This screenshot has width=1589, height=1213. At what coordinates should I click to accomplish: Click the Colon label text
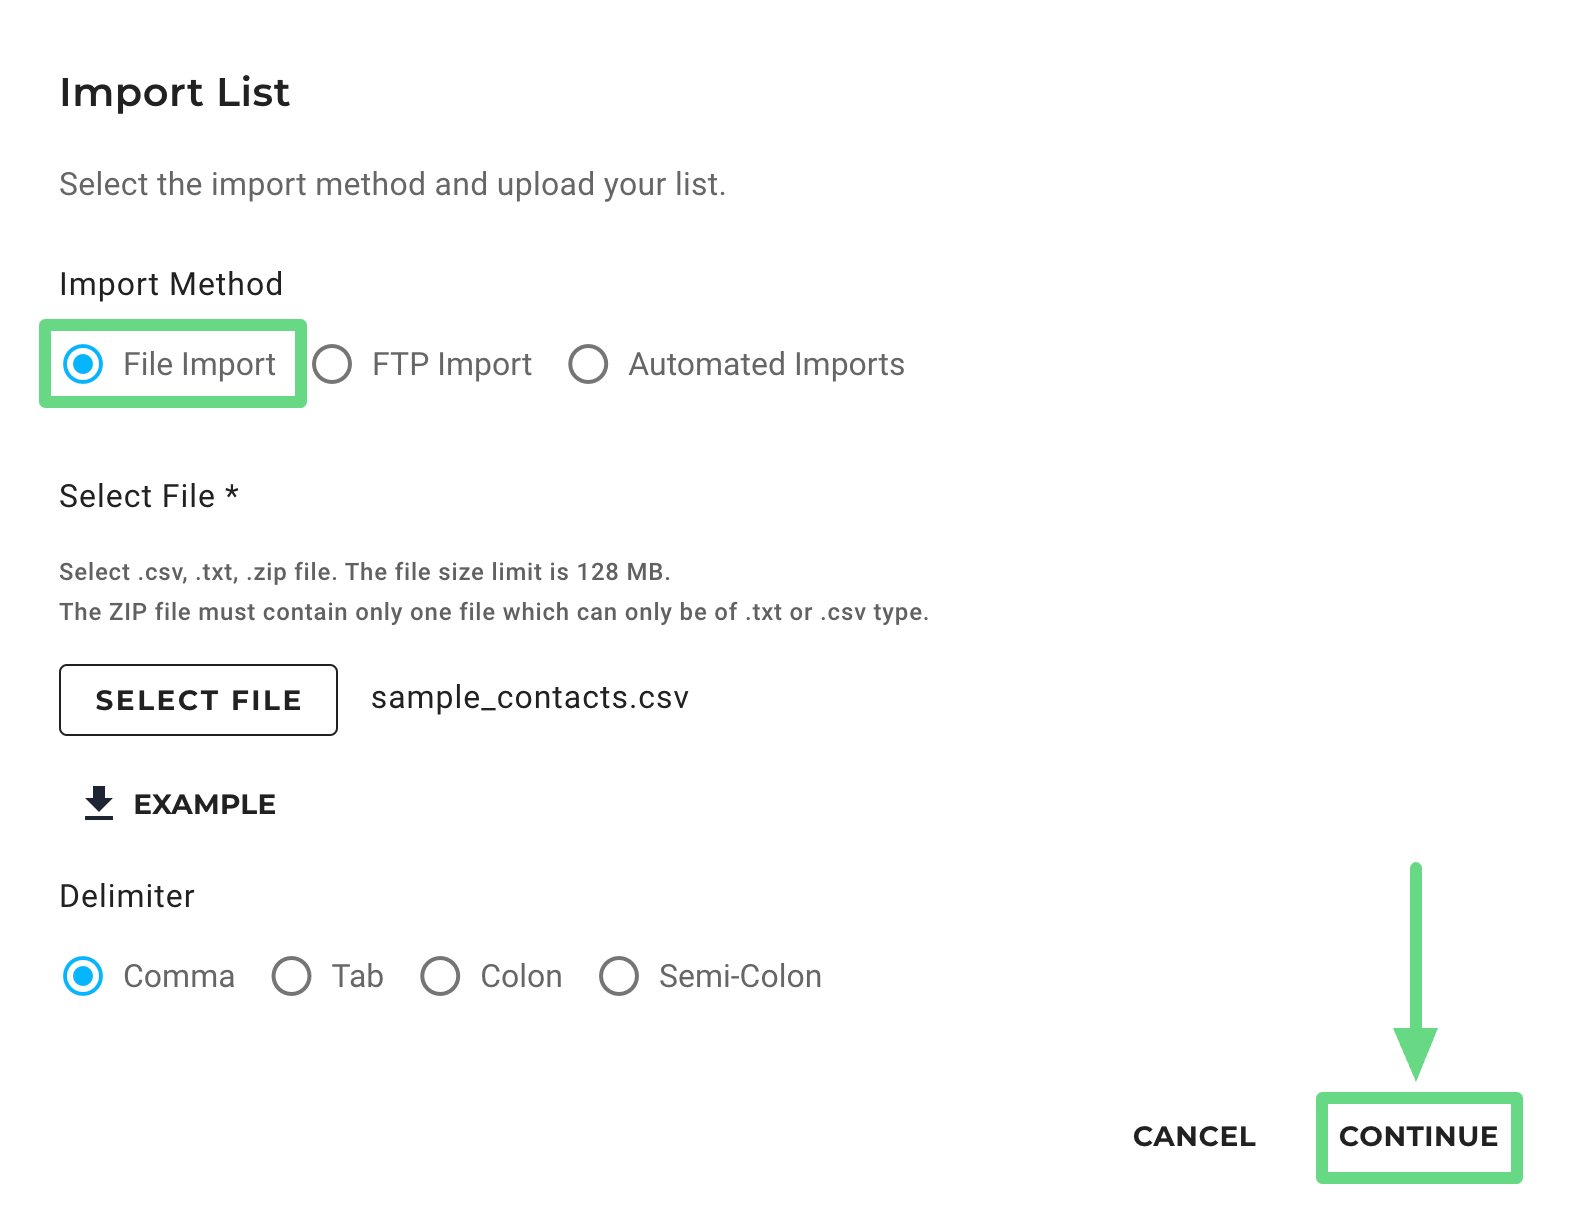pyautogui.click(x=521, y=977)
